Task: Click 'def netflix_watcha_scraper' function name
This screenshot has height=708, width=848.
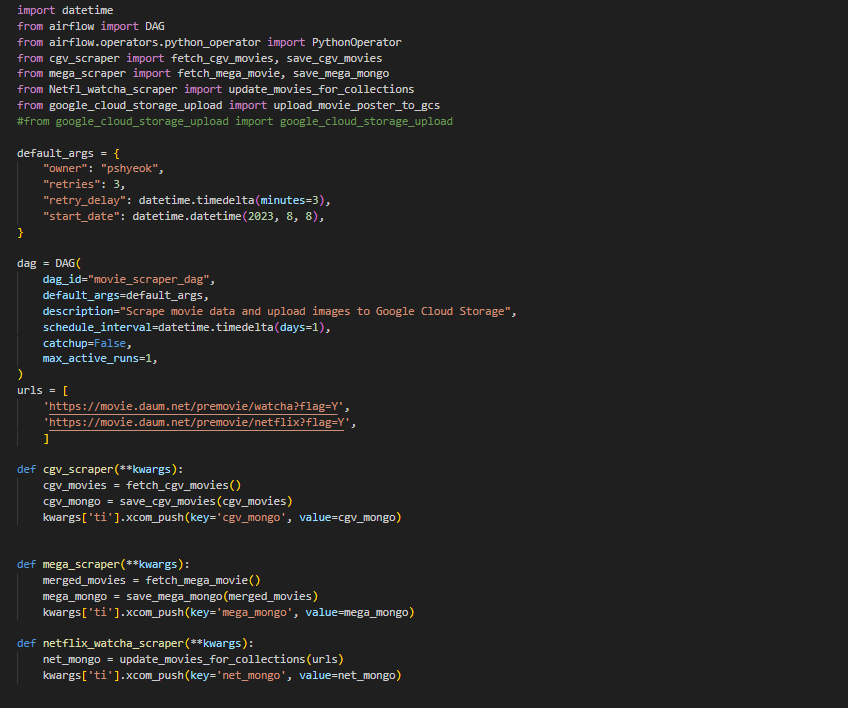Action: tap(113, 643)
